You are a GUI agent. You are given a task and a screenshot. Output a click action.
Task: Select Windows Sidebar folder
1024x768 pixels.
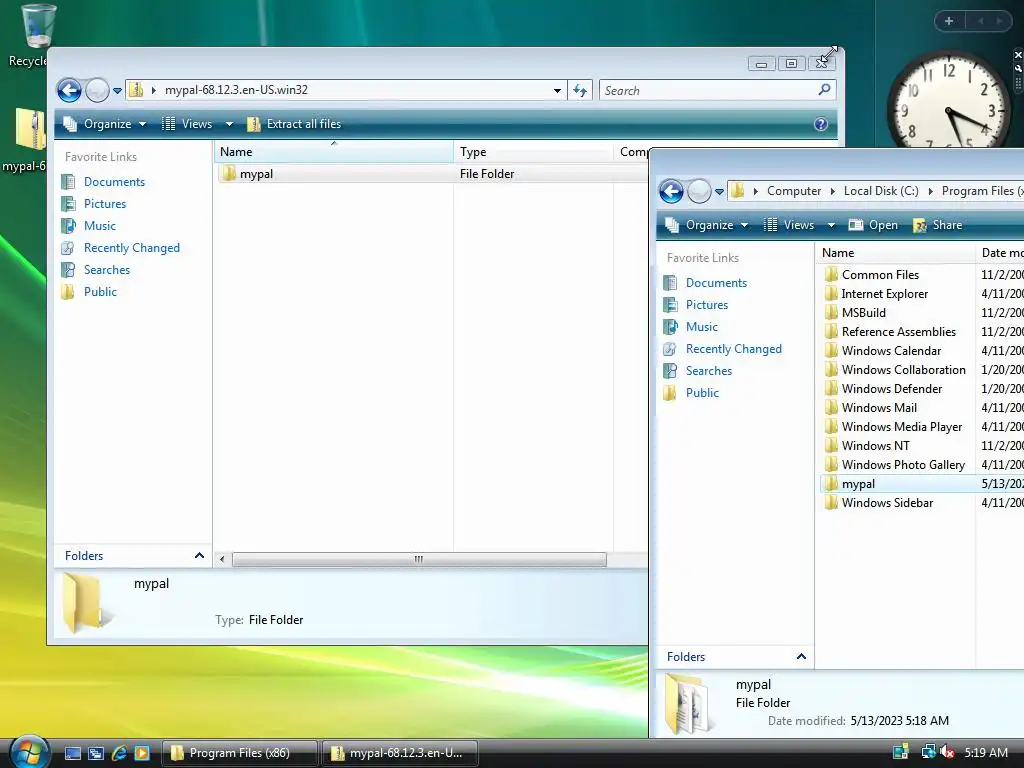click(x=878, y=503)
